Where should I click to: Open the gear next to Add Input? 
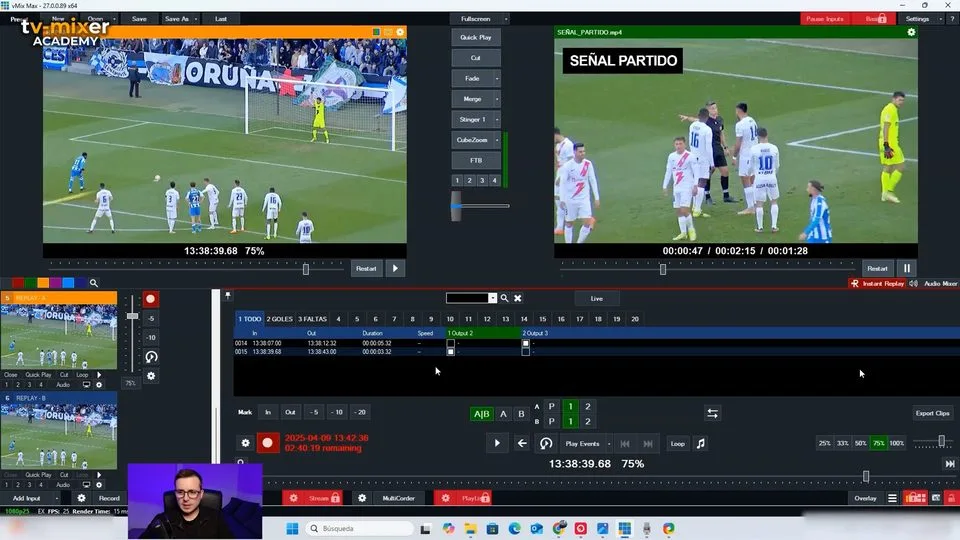click(x=81, y=498)
